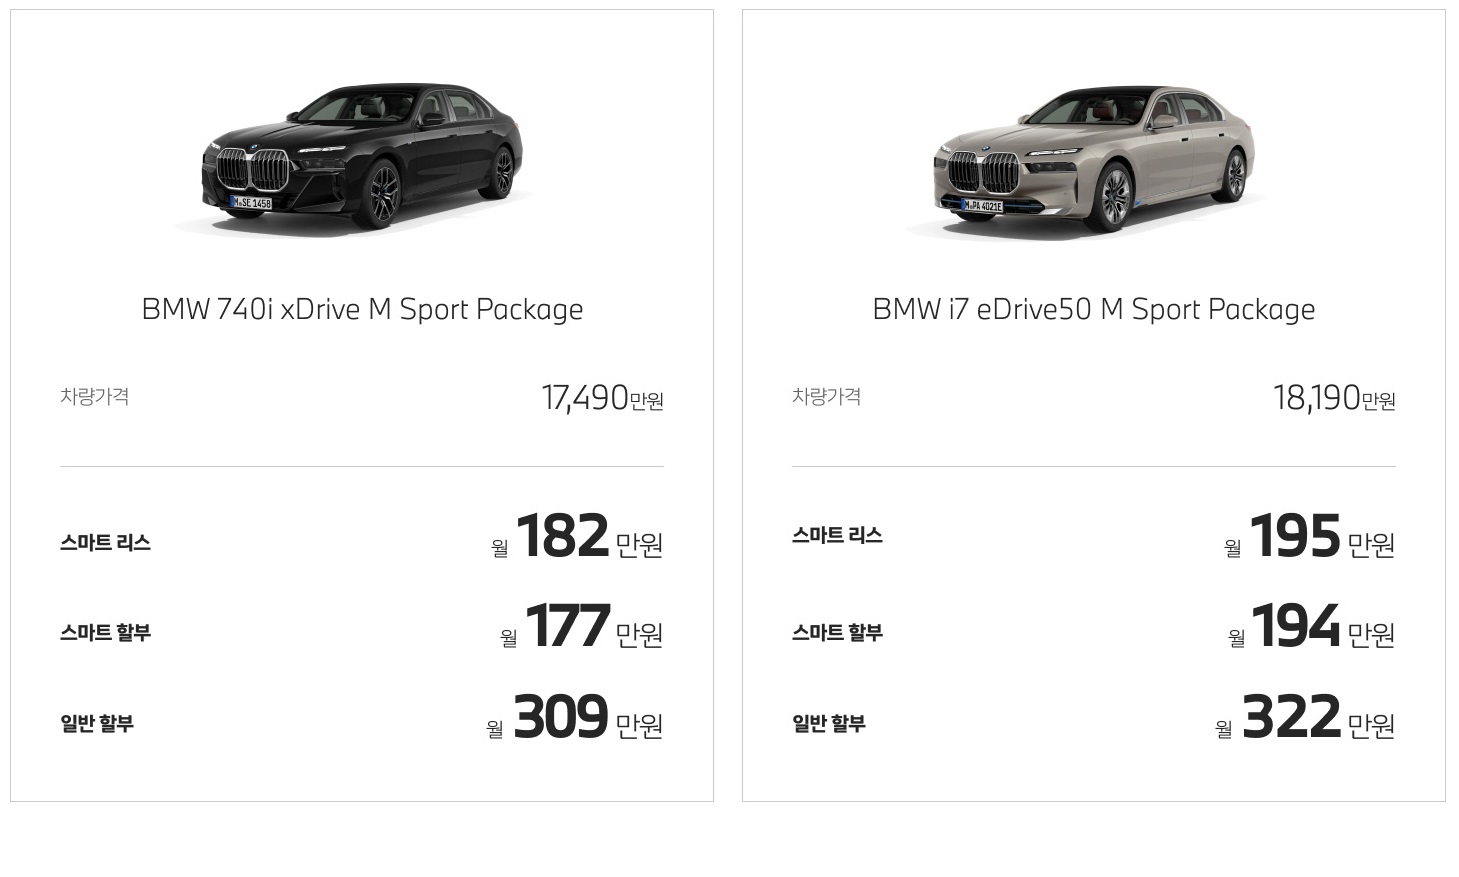Select 스마트 리스 label in i7 card

tap(837, 535)
